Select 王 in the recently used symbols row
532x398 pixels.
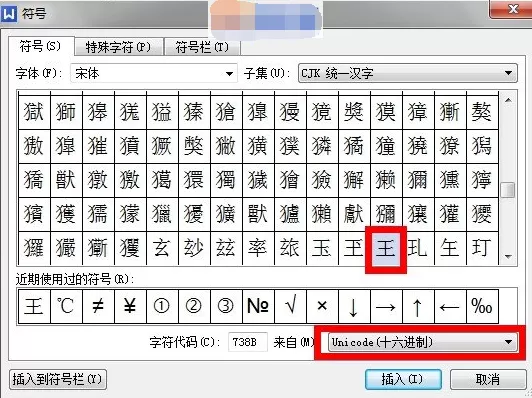pyautogui.click(x=34, y=306)
